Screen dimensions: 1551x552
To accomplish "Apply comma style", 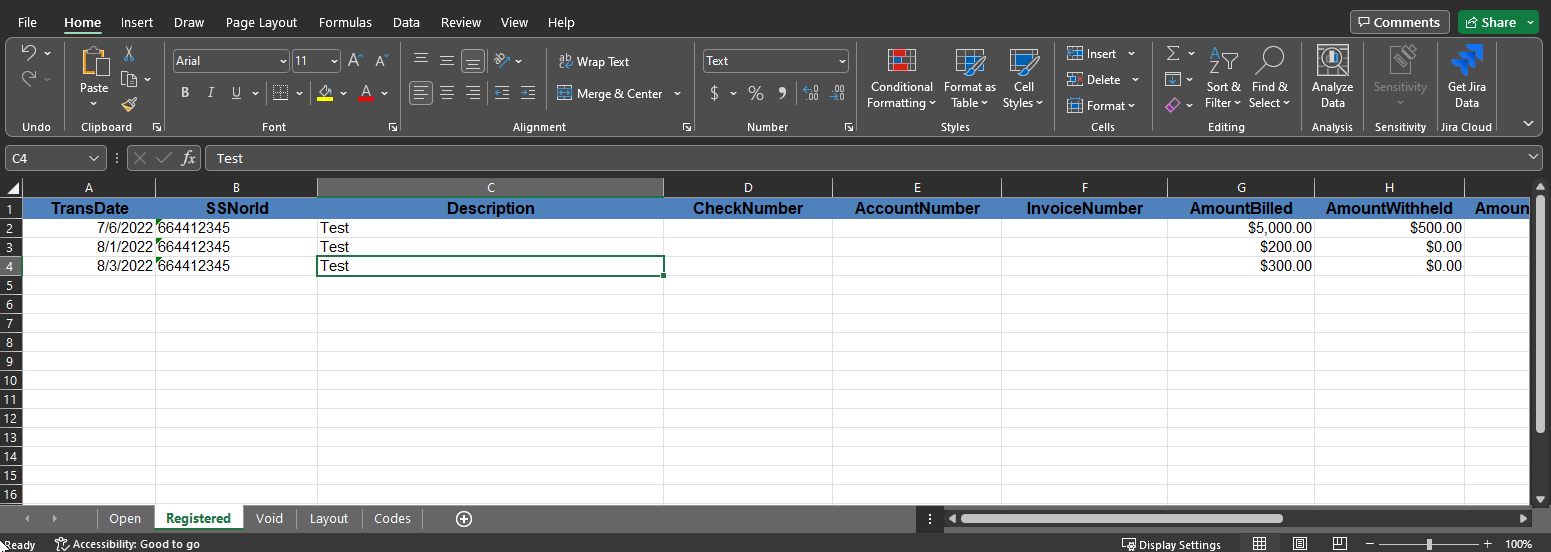I will [x=782, y=93].
